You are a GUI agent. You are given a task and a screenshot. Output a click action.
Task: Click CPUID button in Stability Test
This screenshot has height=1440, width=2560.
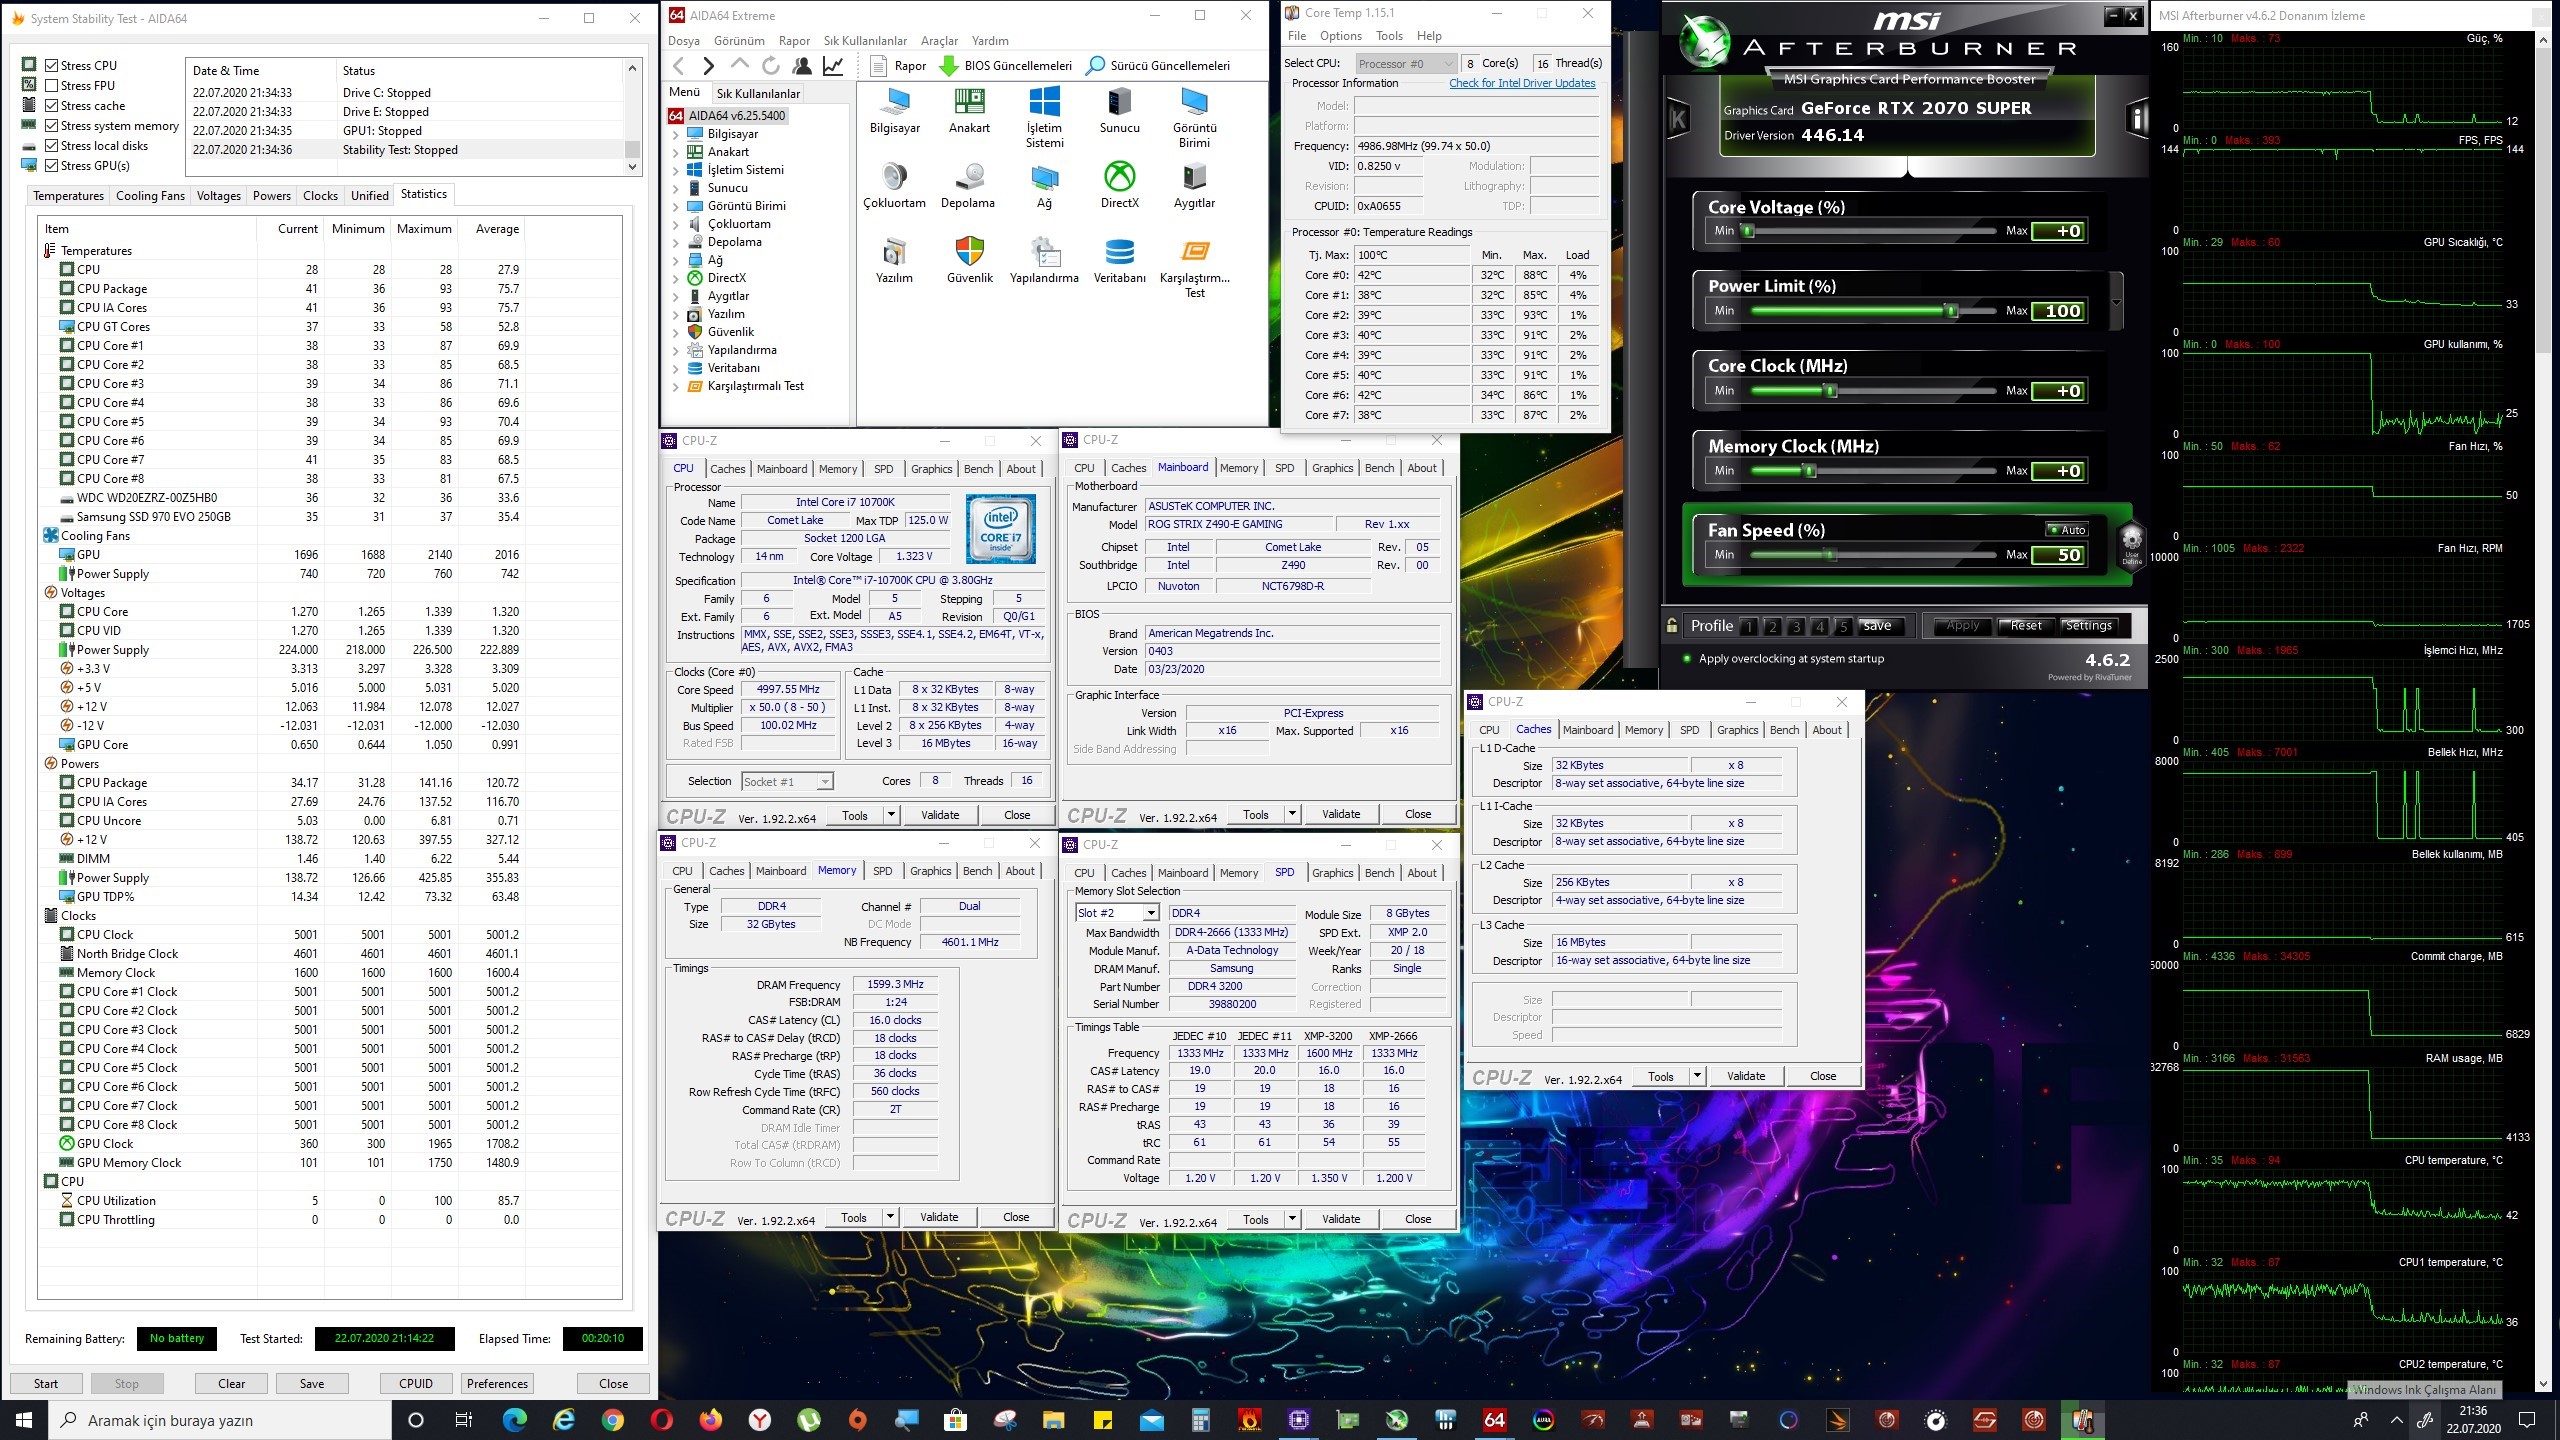point(416,1384)
